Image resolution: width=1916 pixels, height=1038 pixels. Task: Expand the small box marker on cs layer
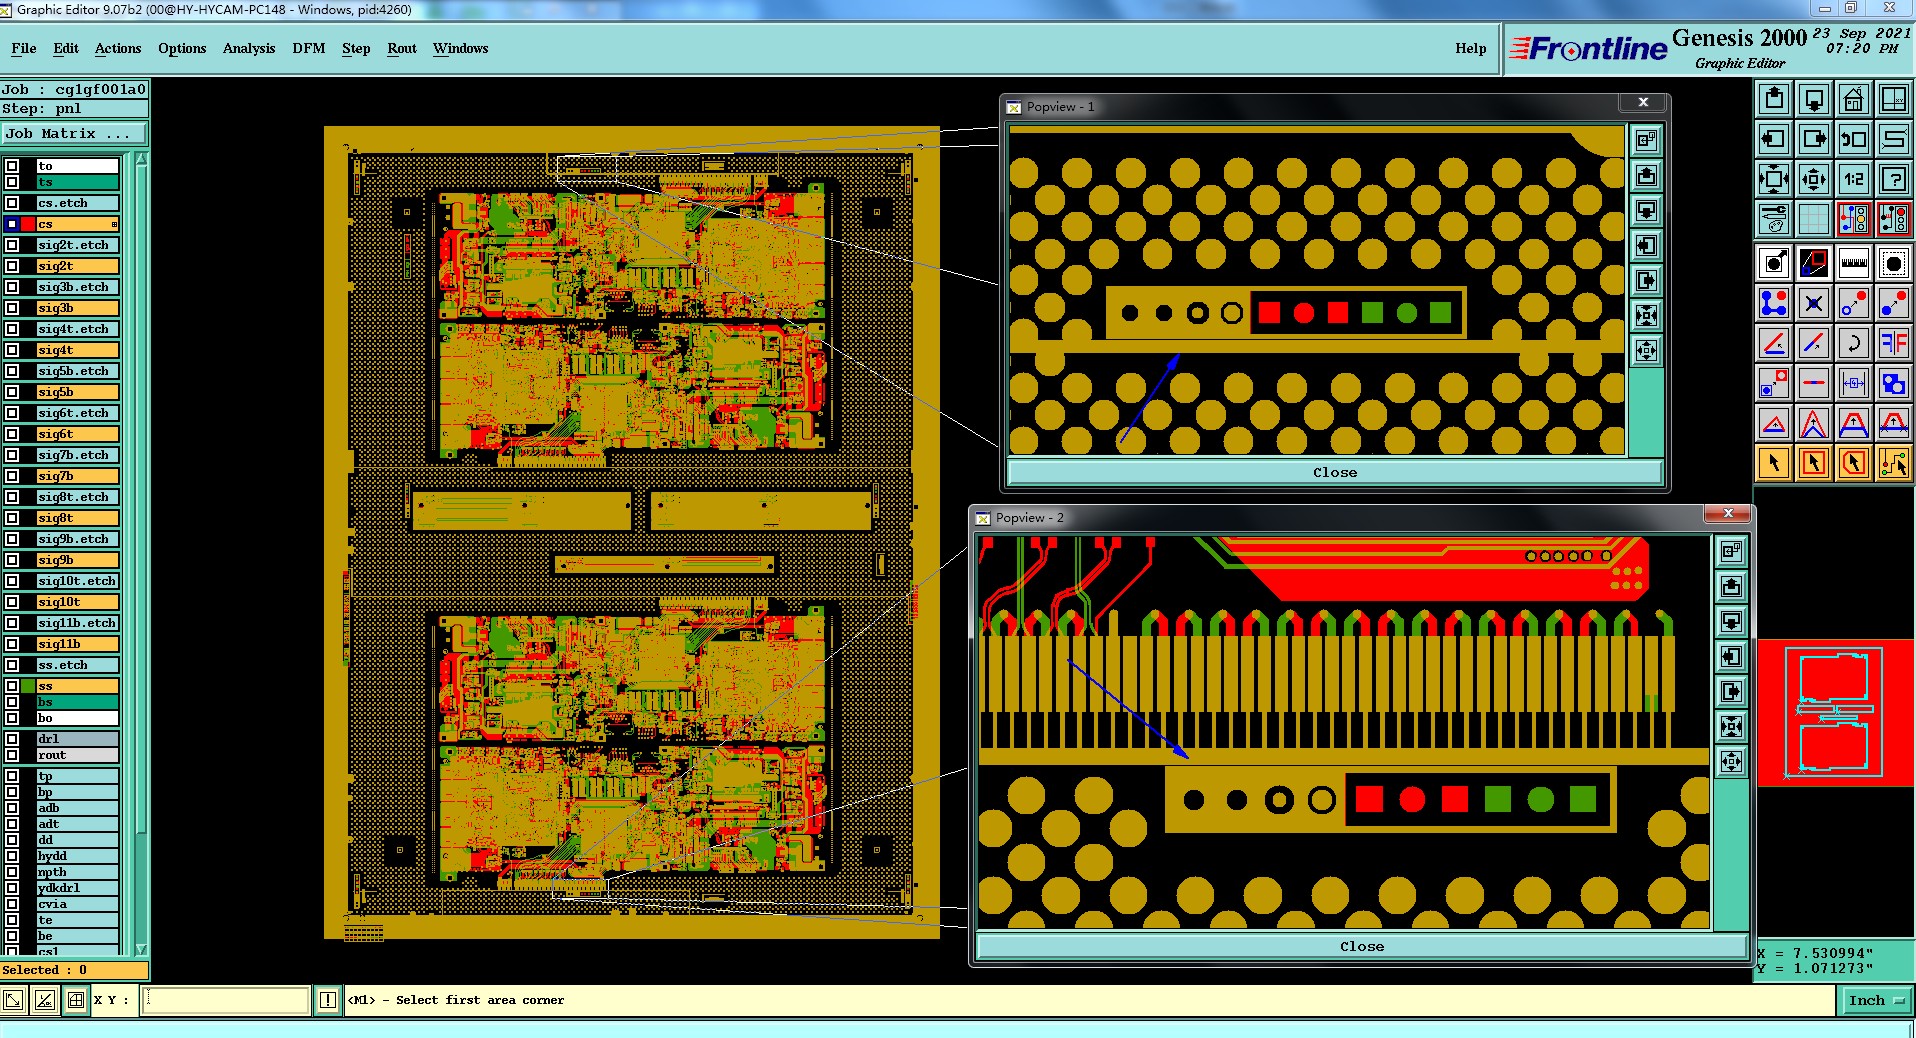pos(114,224)
